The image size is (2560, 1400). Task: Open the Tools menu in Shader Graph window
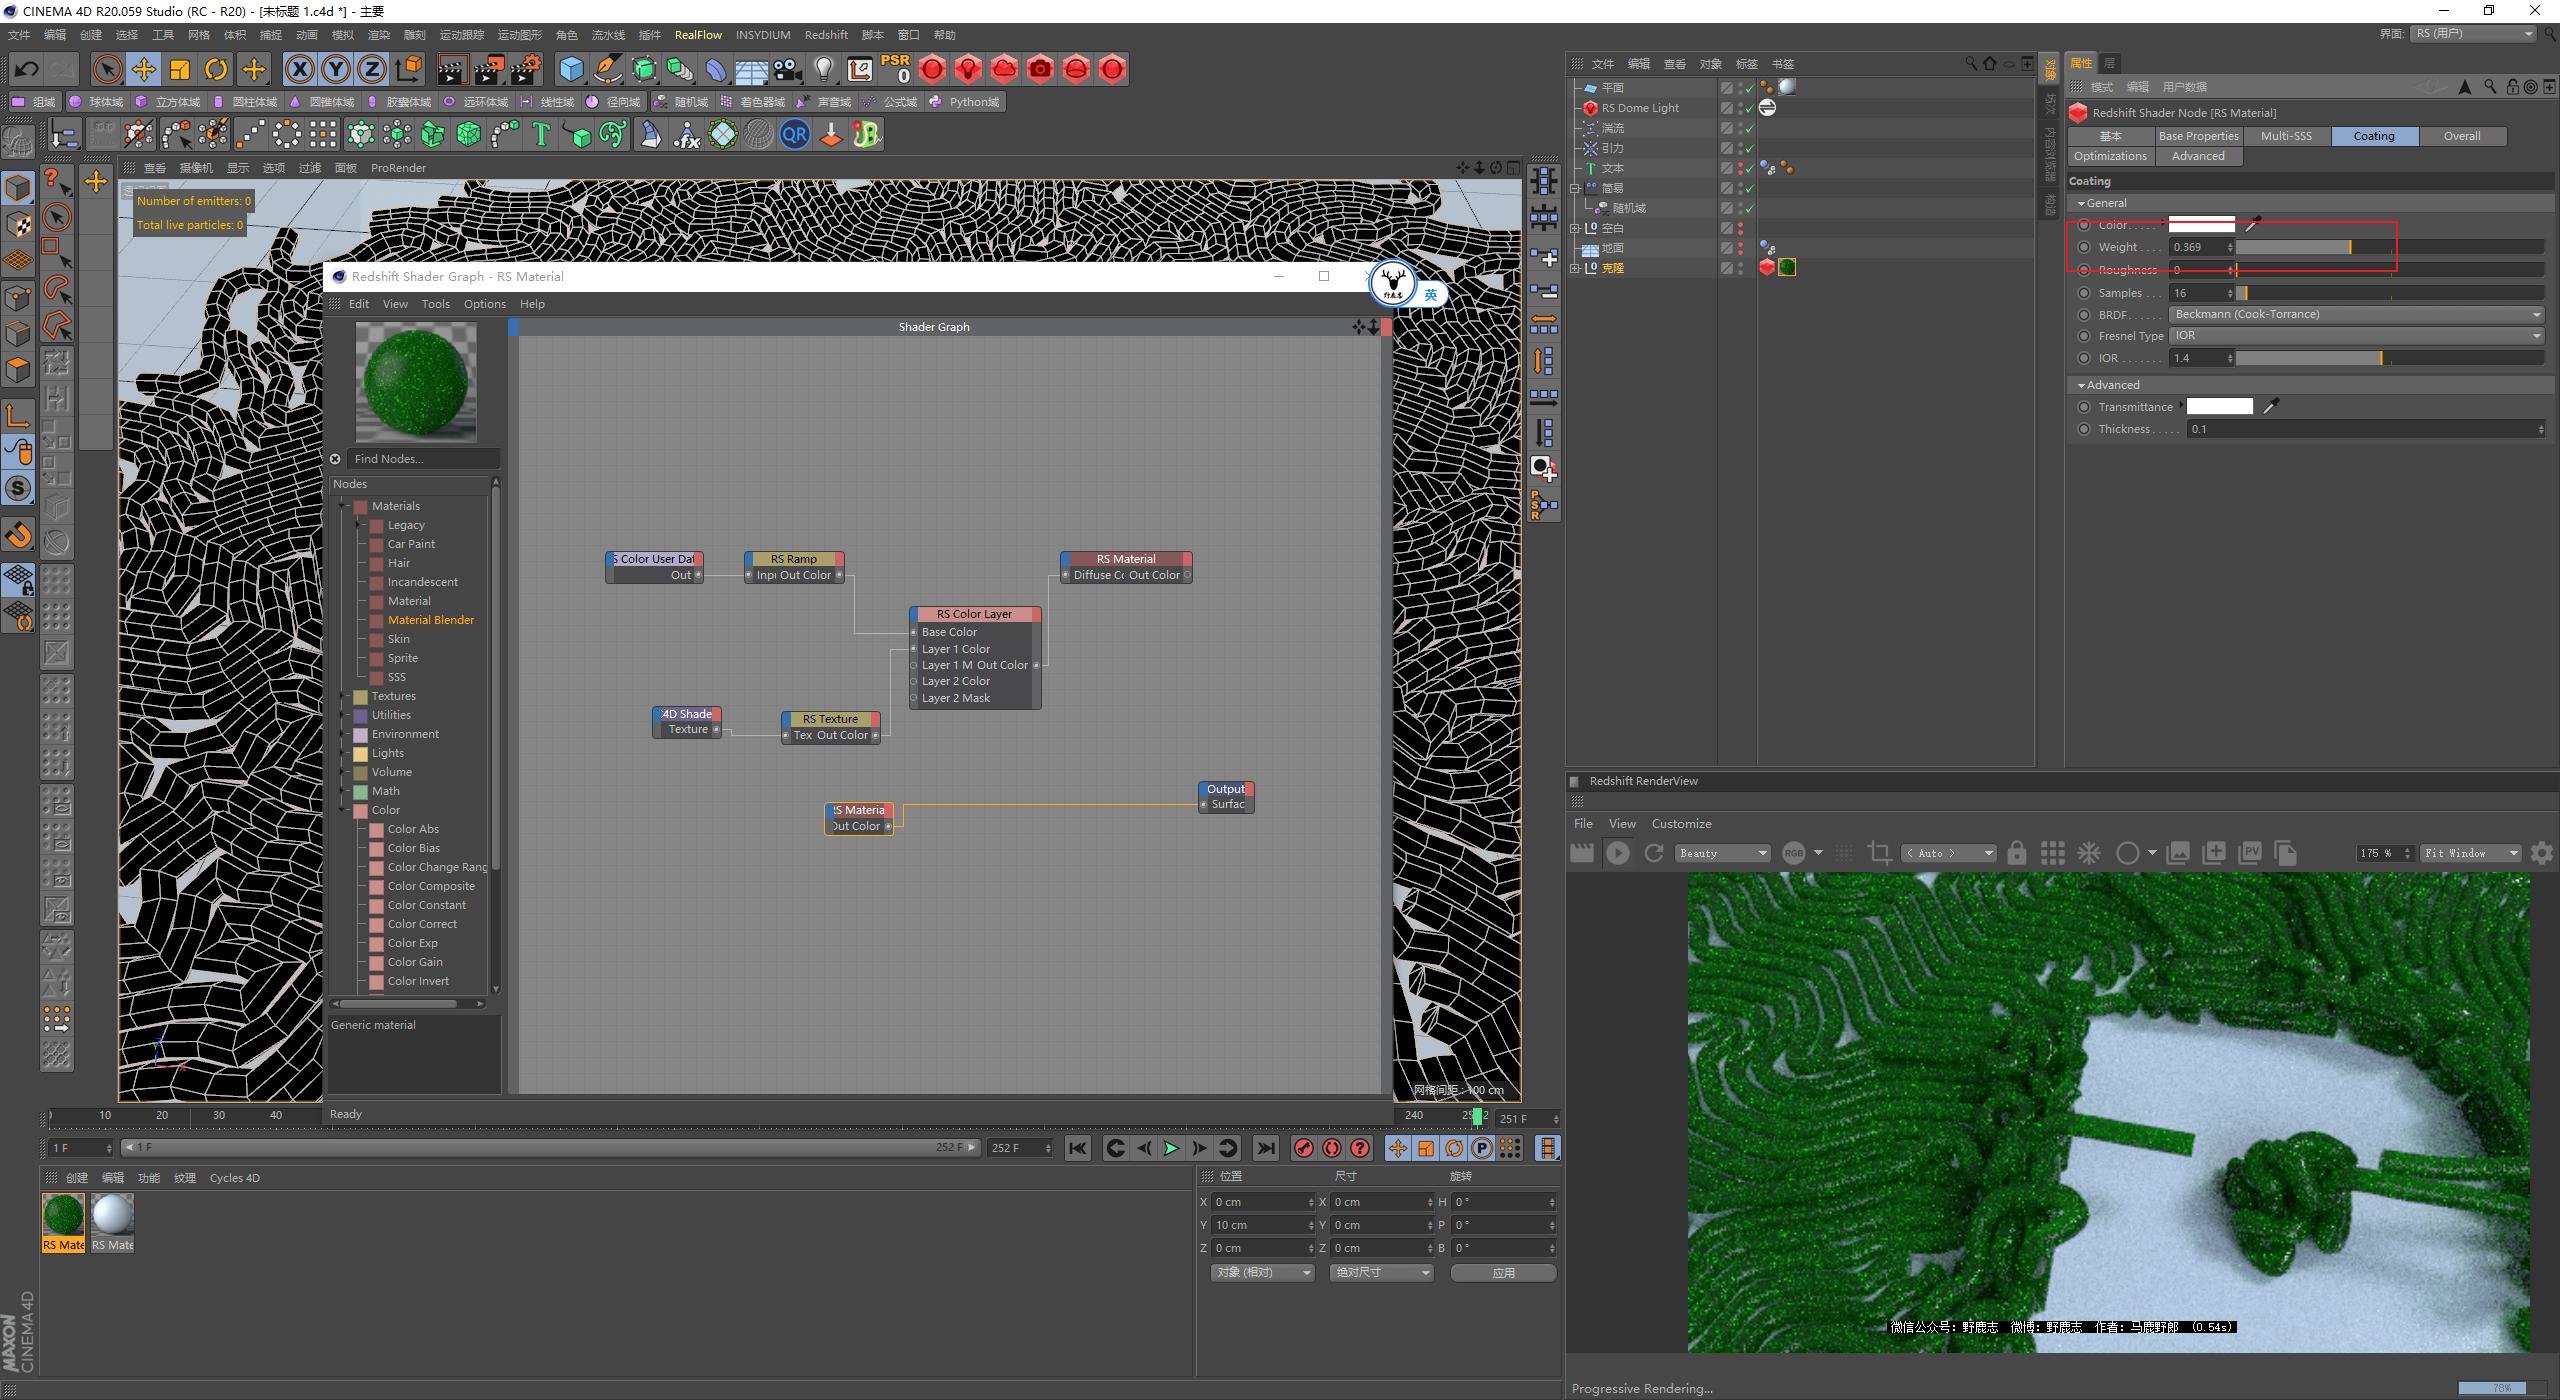pos(435,303)
